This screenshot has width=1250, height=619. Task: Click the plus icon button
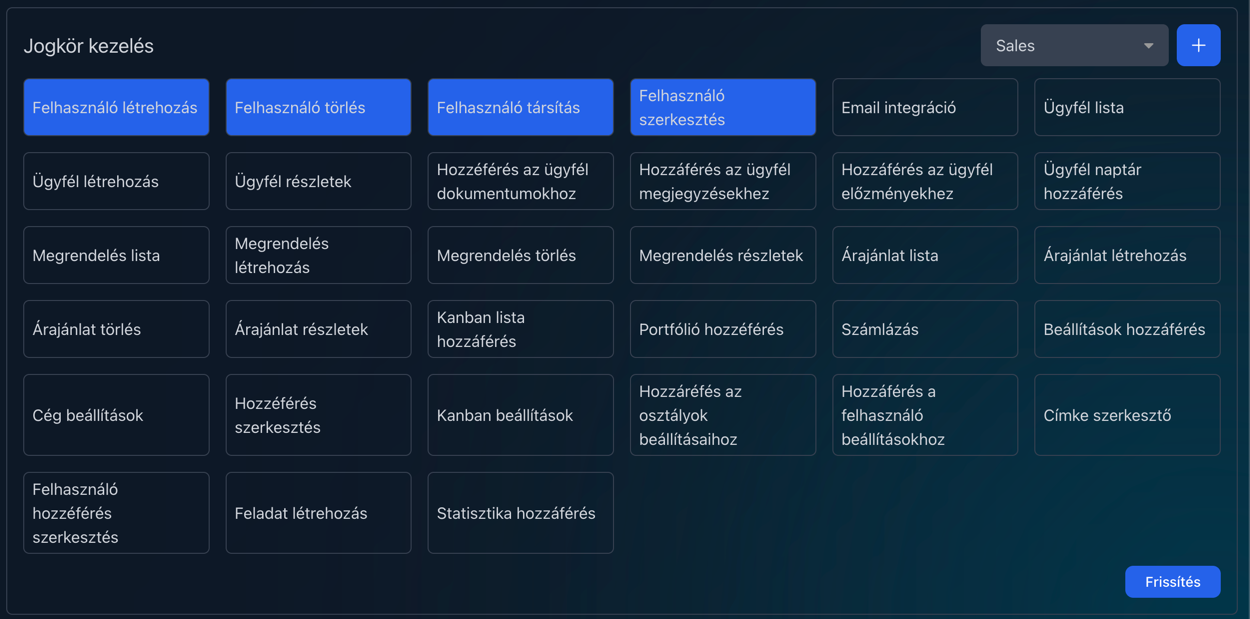1198,46
